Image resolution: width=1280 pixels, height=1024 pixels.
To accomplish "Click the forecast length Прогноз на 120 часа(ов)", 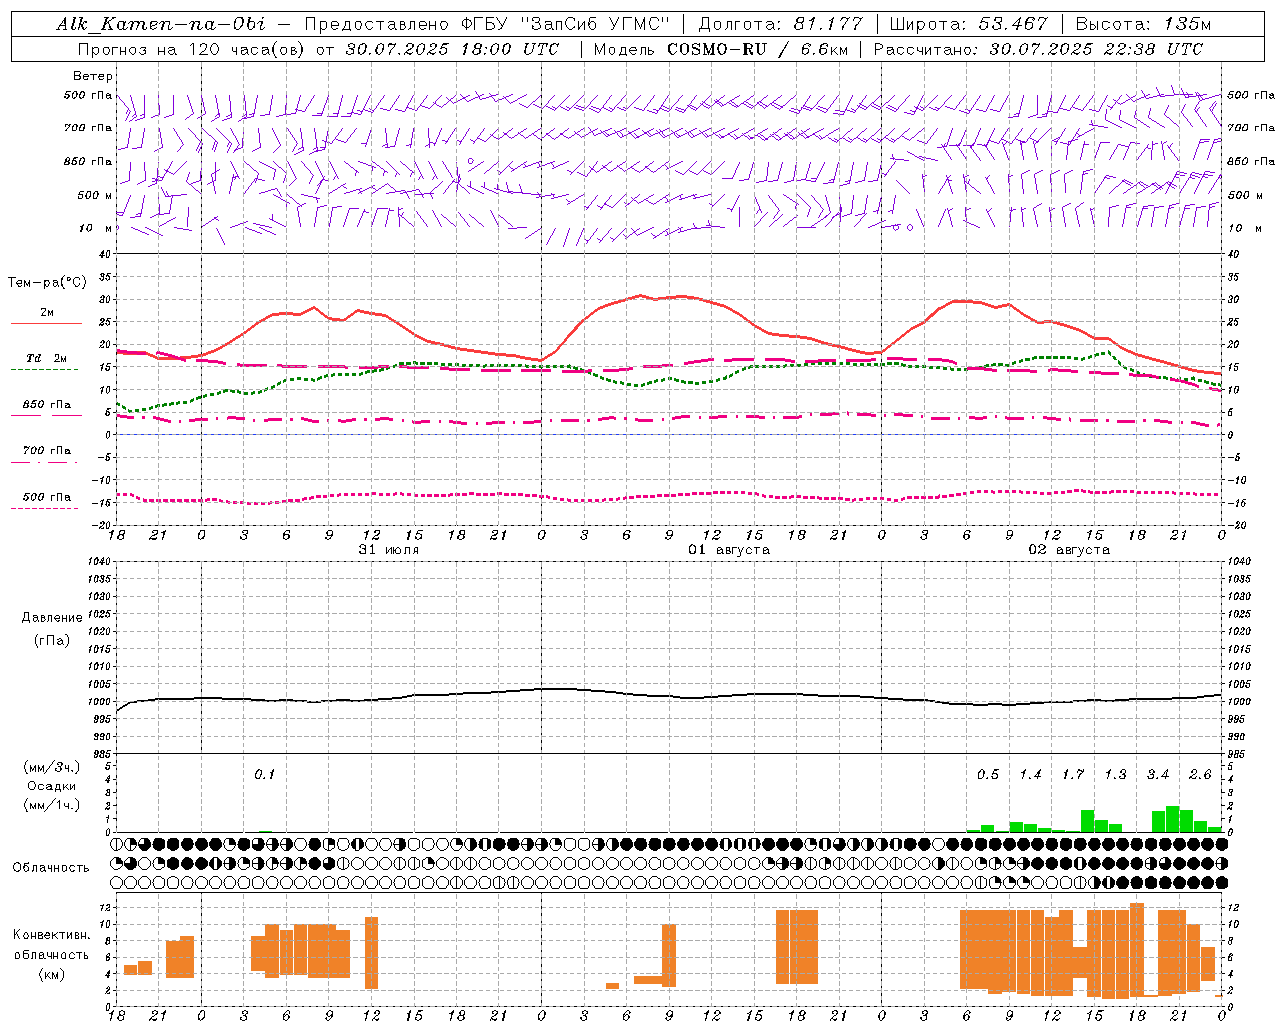I will coord(192,49).
